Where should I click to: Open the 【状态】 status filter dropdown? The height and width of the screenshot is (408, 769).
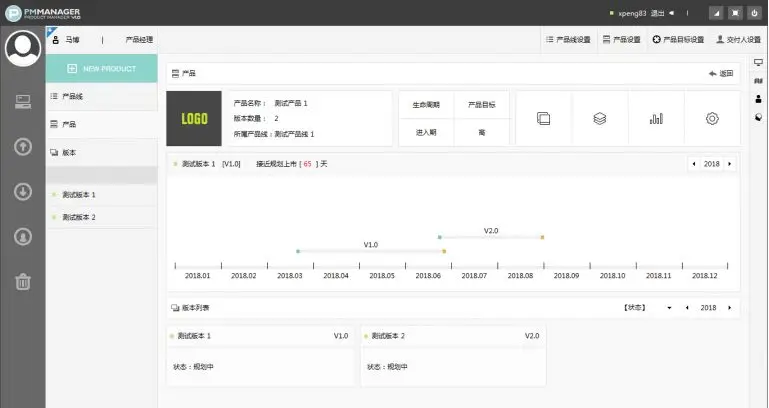[648, 308]
